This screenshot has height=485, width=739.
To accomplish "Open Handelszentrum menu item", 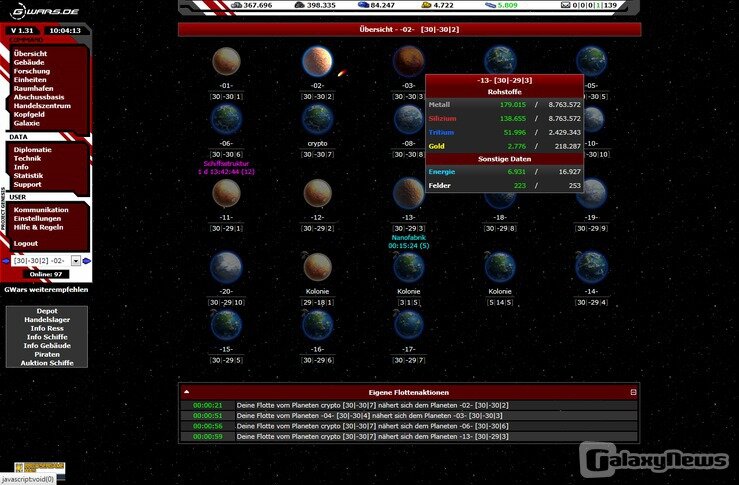I will click(42, 106).
